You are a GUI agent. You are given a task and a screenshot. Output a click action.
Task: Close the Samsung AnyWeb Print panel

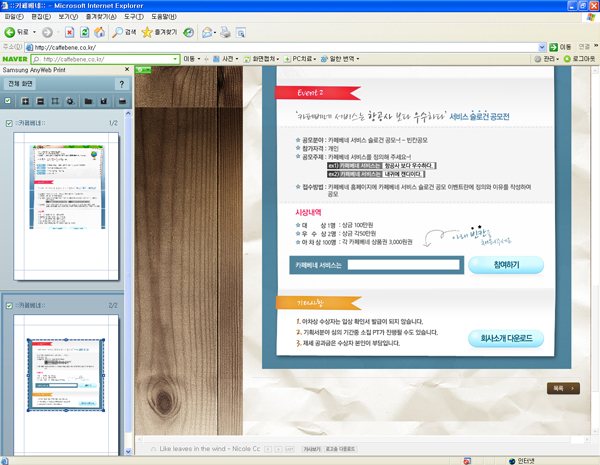tap(127, 69)
